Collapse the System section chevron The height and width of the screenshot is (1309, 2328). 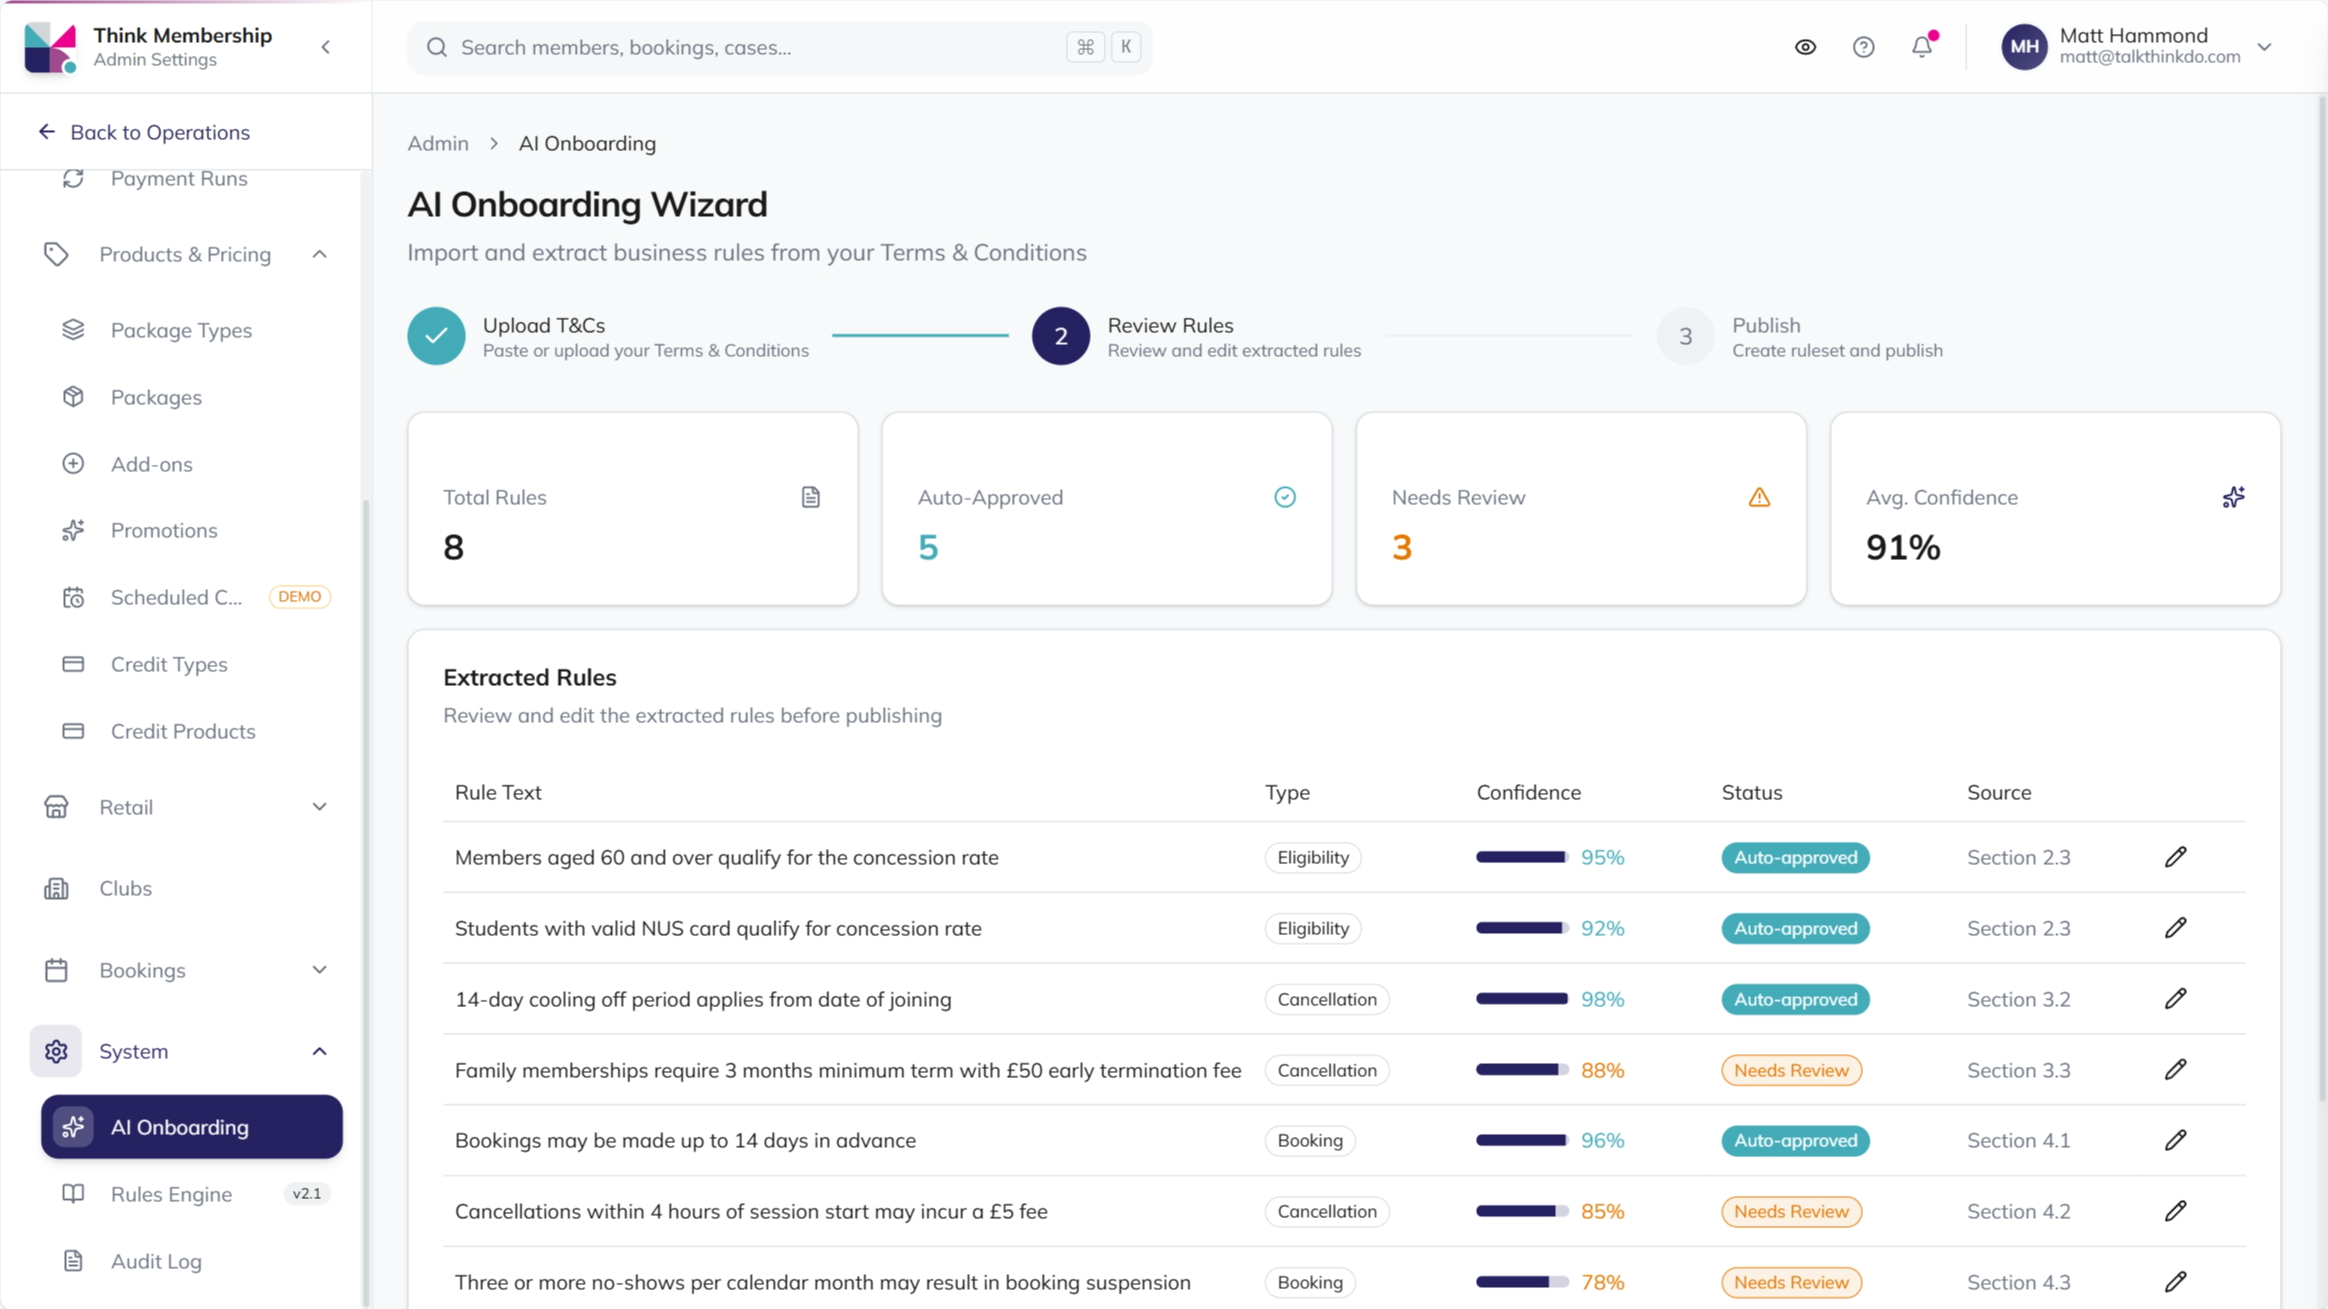pos(319,1051)
